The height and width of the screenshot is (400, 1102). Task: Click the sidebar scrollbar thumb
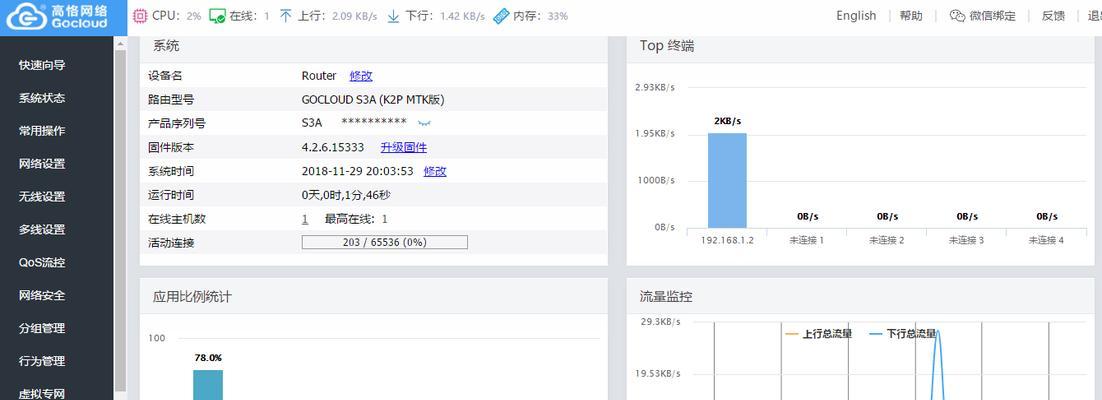(x=120, y=220)
